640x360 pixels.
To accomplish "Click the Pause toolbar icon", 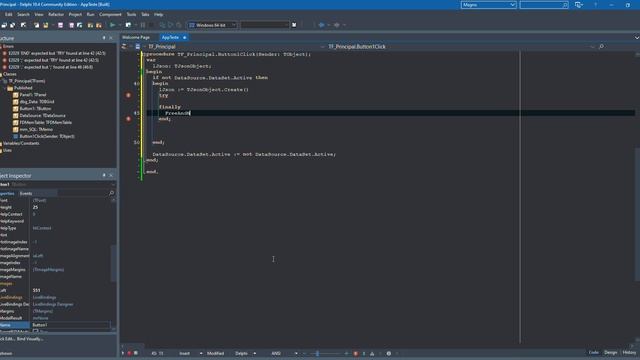I will click(143, 25).
